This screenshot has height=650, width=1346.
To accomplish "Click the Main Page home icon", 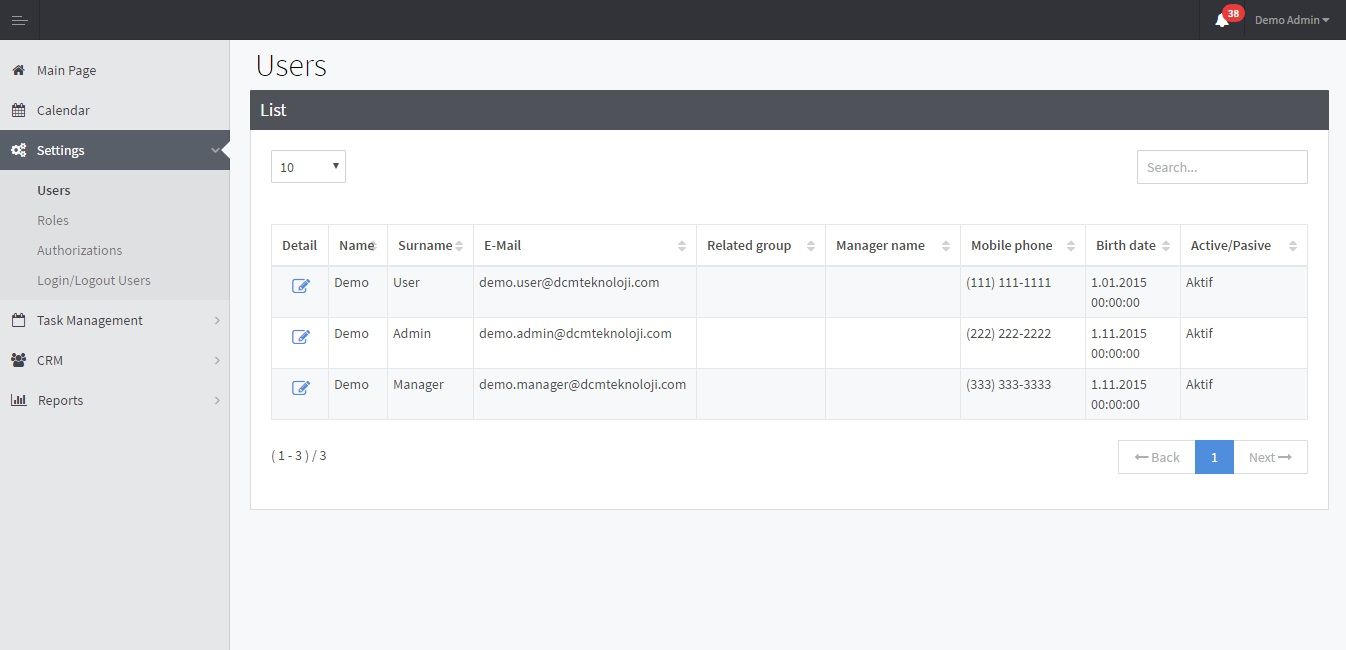I will [18, 70].
